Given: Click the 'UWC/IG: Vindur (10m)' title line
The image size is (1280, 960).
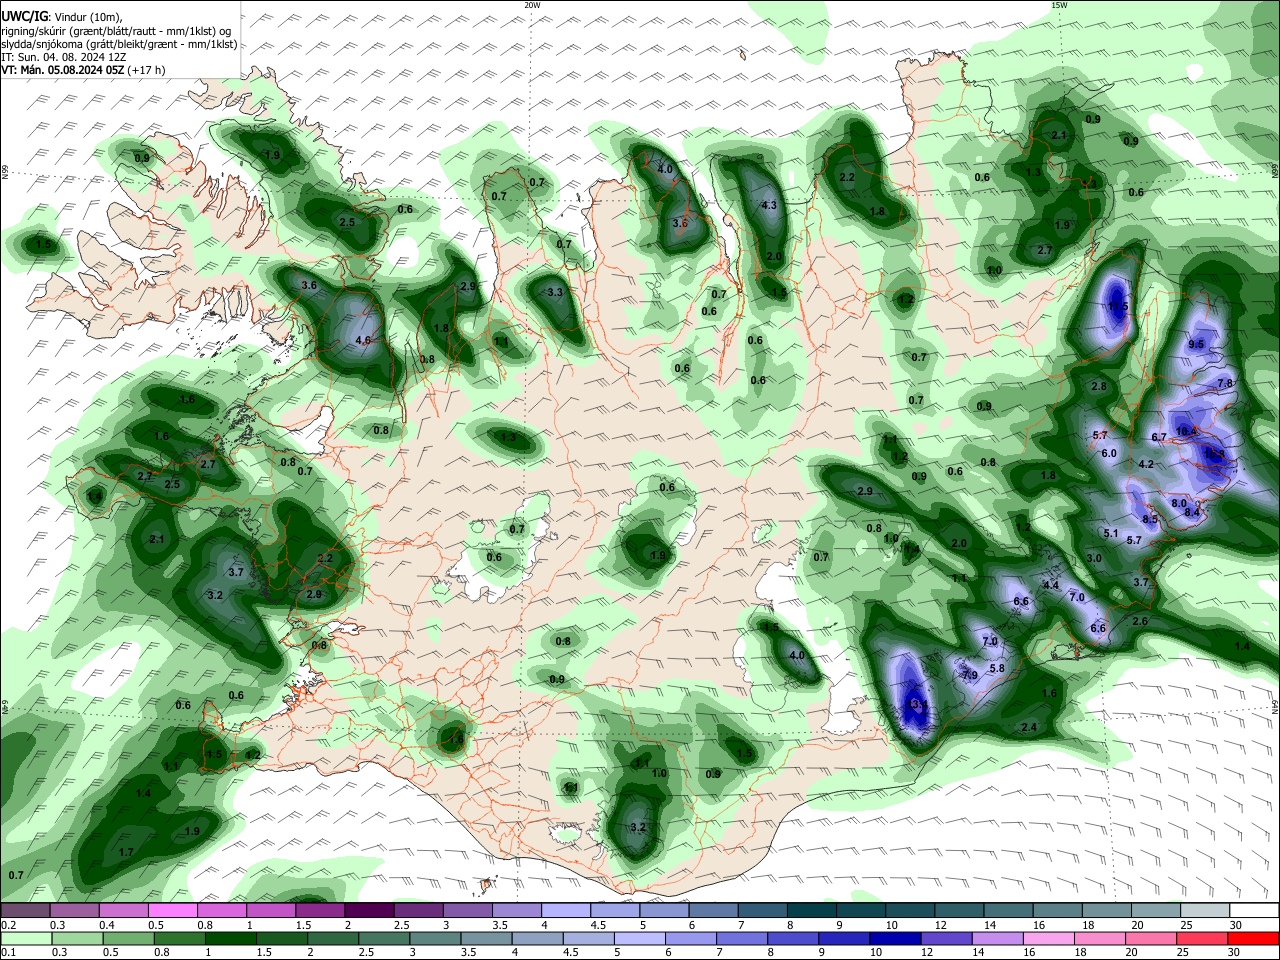Looking at the screenshot, I should pyautogui.click(x=62, y=17).
